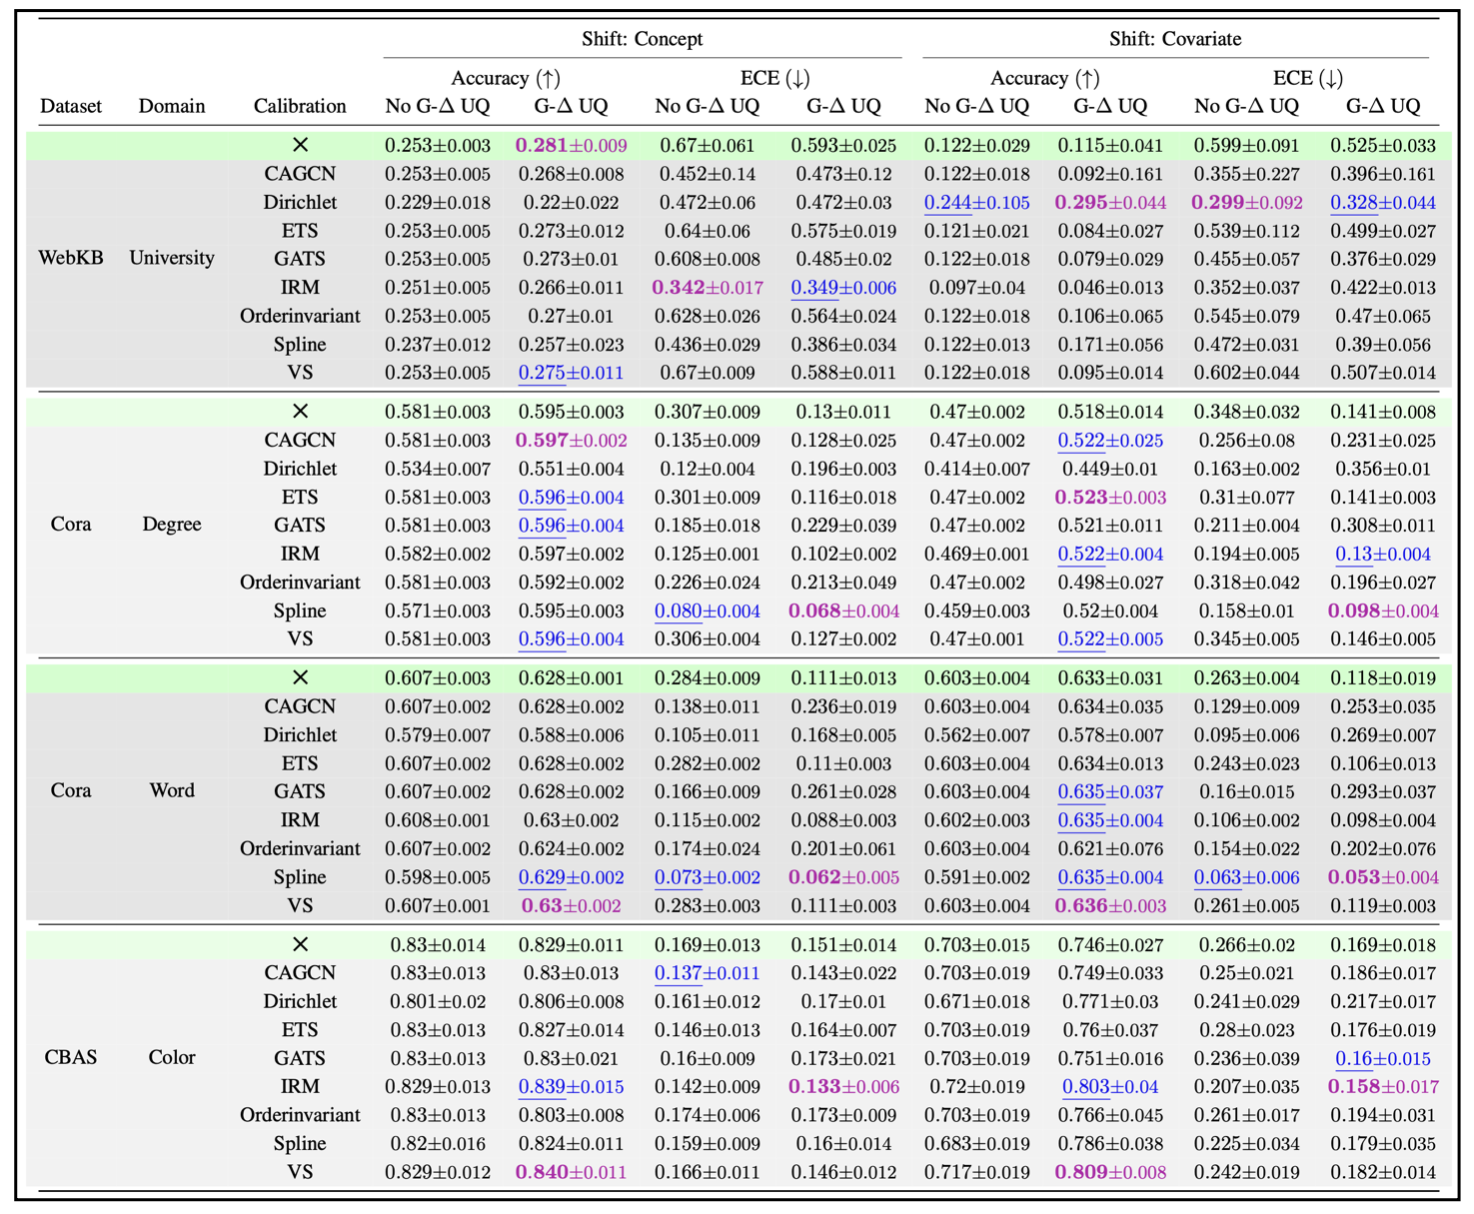Select the 'Domain' column header

pyautogui.click(x=172, y=106)
